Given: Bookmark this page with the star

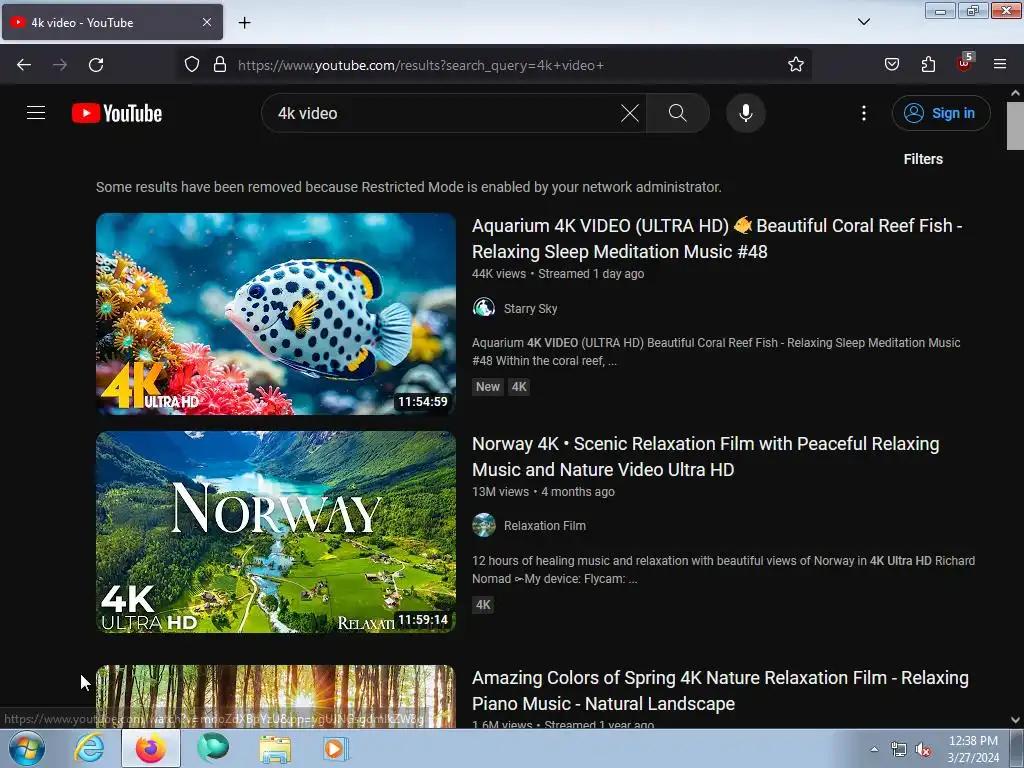Looking at the screenshot, I should click(x=795, y=64).
